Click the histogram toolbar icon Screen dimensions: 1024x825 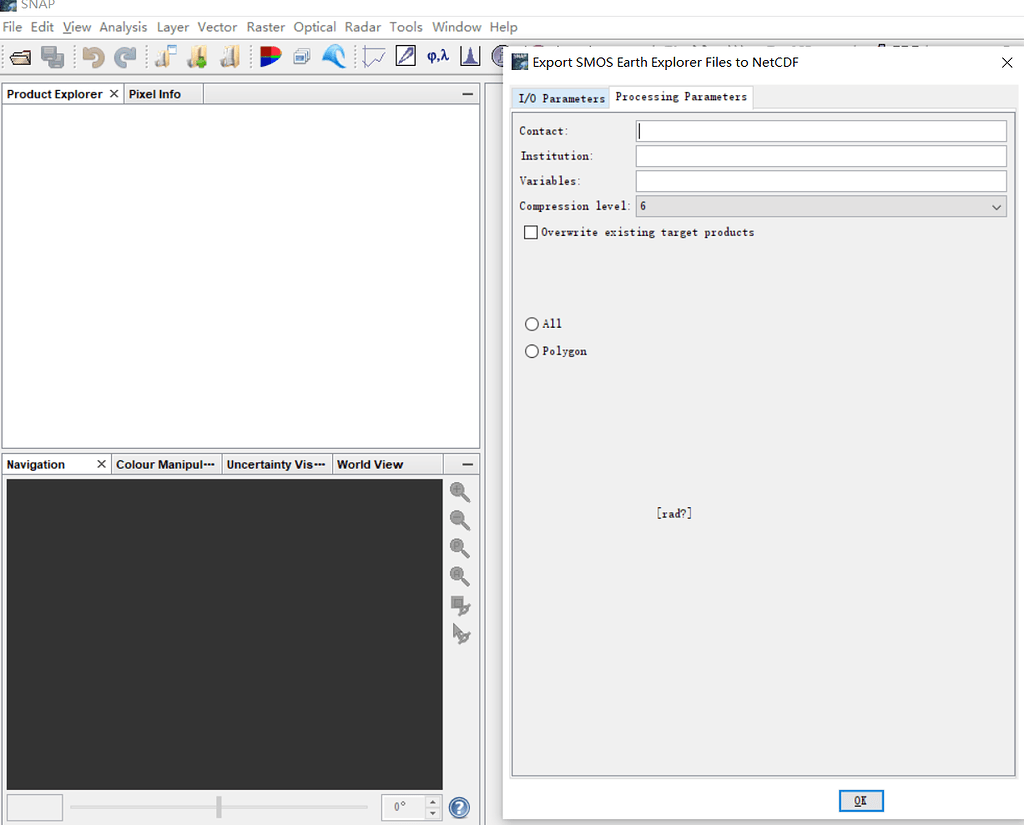click(469, 56)
